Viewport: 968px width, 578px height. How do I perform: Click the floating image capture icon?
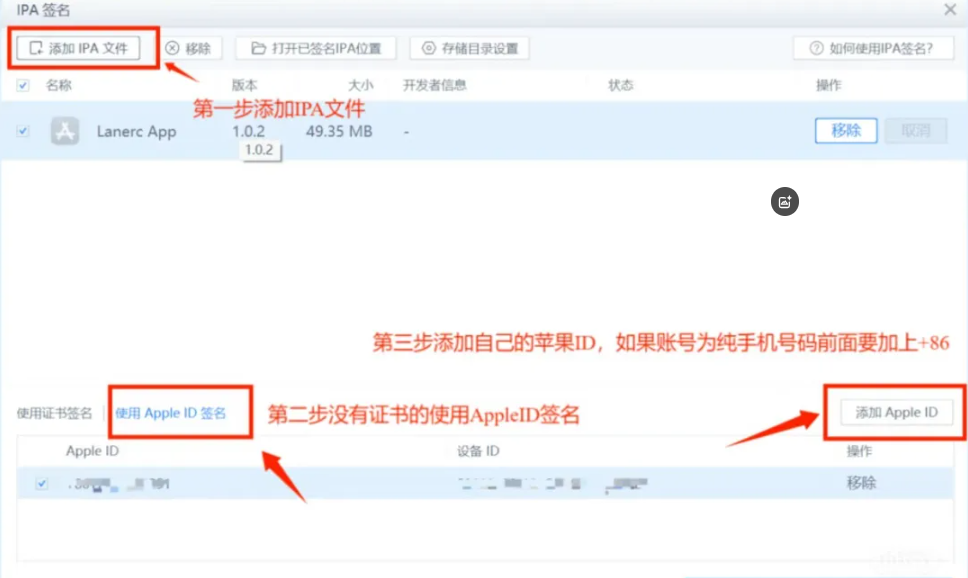785,201
